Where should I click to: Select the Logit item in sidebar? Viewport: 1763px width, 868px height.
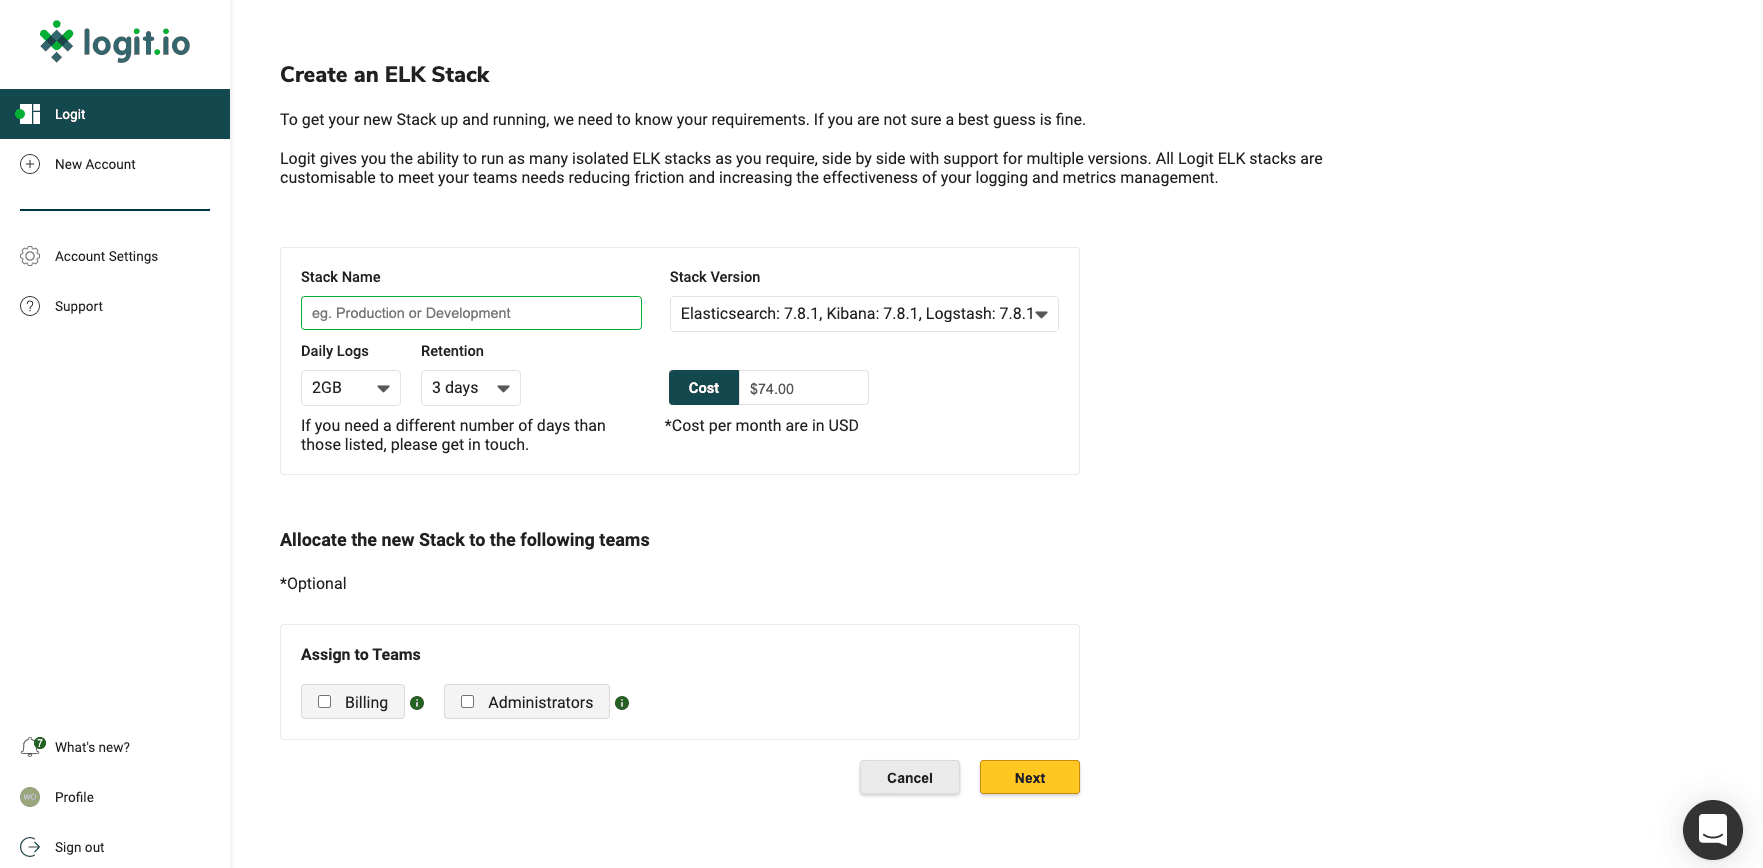[x=115, y=114]
